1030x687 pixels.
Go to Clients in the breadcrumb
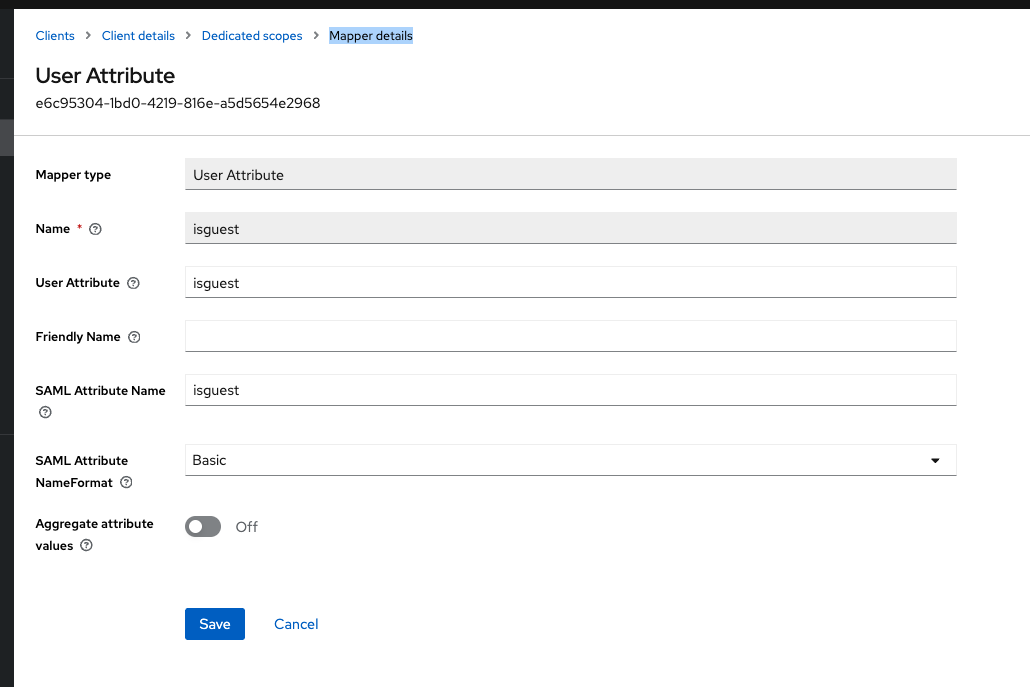coord(55,36)
